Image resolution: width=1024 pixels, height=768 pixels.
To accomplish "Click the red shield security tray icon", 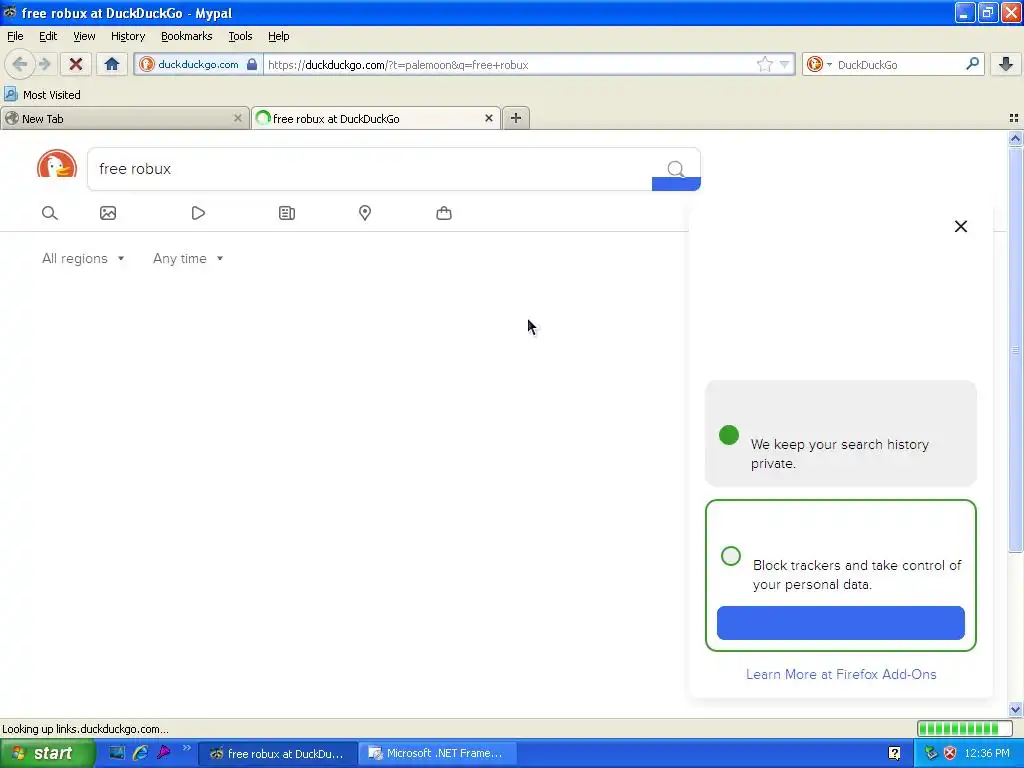I will 950,754.
